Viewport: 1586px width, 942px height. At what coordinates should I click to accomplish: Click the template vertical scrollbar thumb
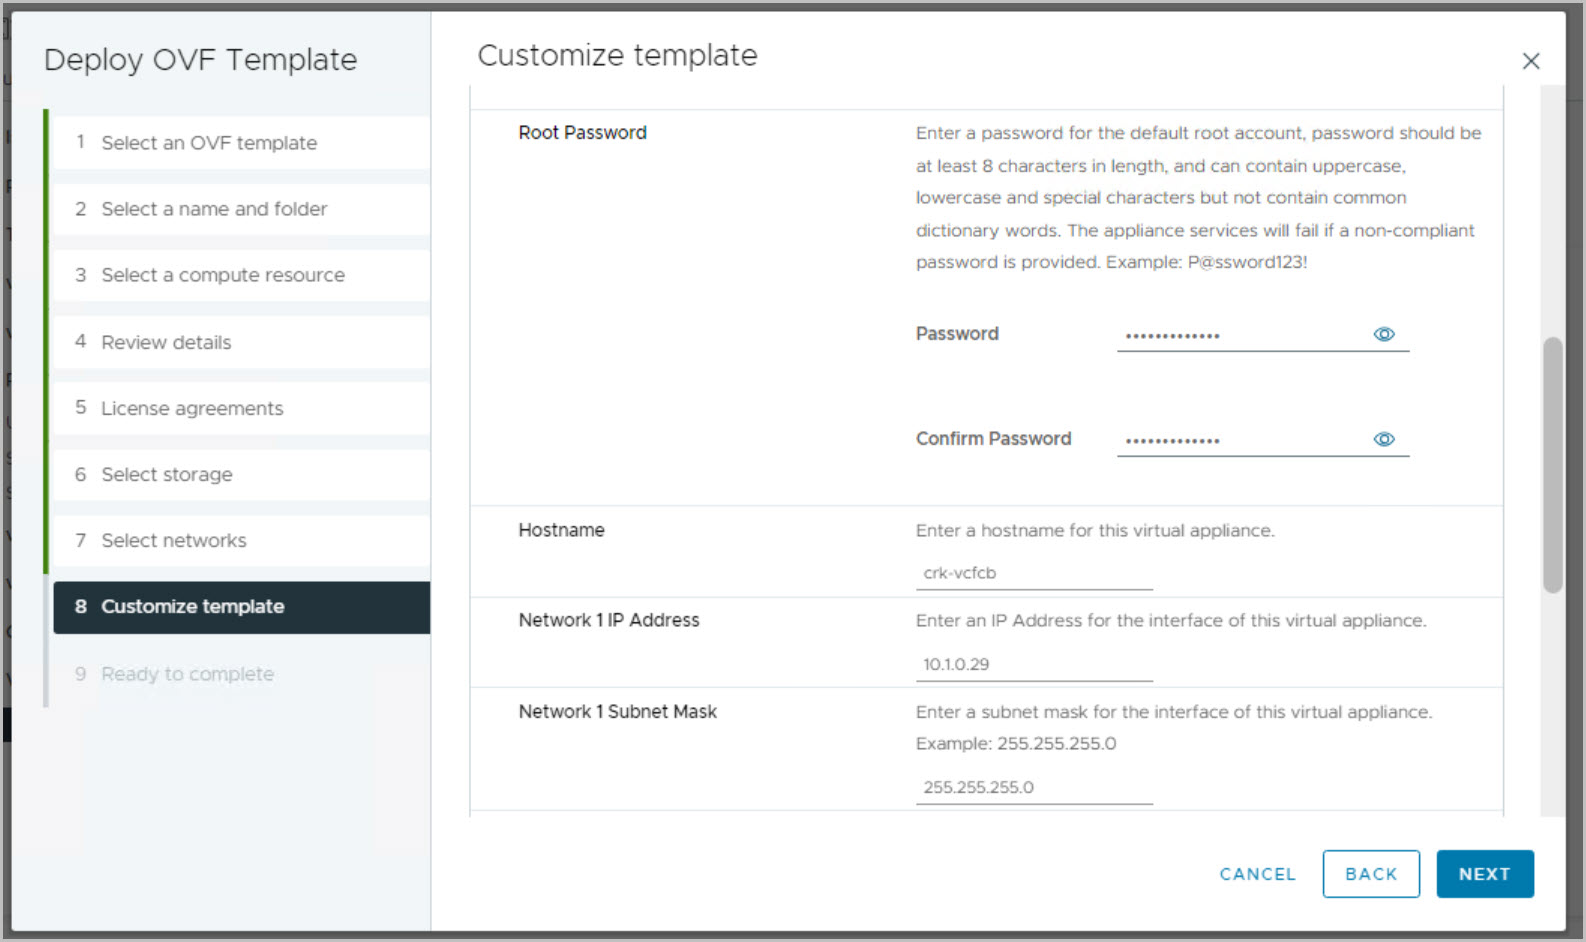pyautogui.click(x=1552, y=464)
